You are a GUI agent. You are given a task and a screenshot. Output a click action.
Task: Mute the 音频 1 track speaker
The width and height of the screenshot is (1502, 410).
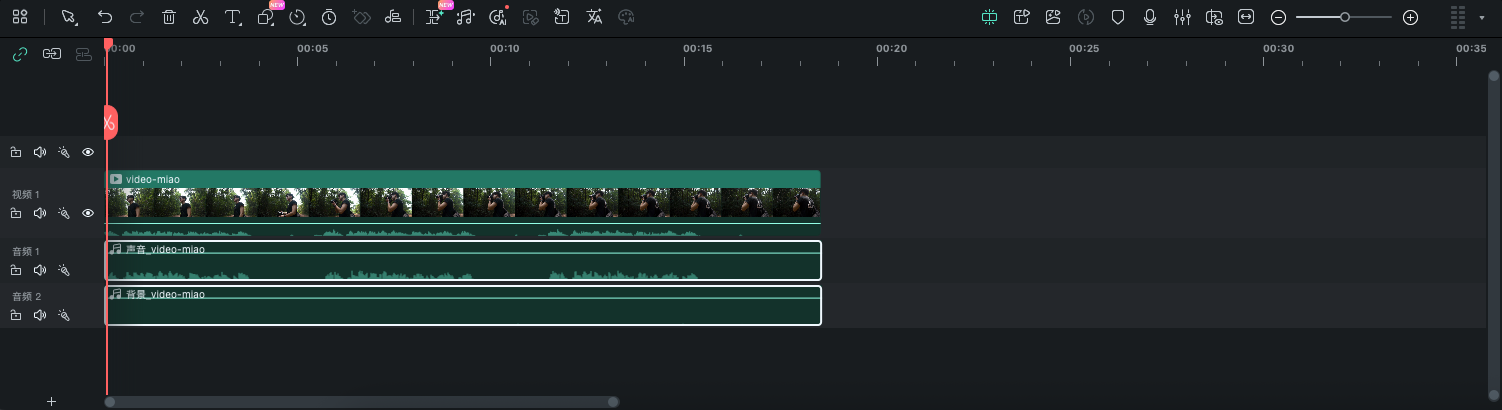coord(40,270)
